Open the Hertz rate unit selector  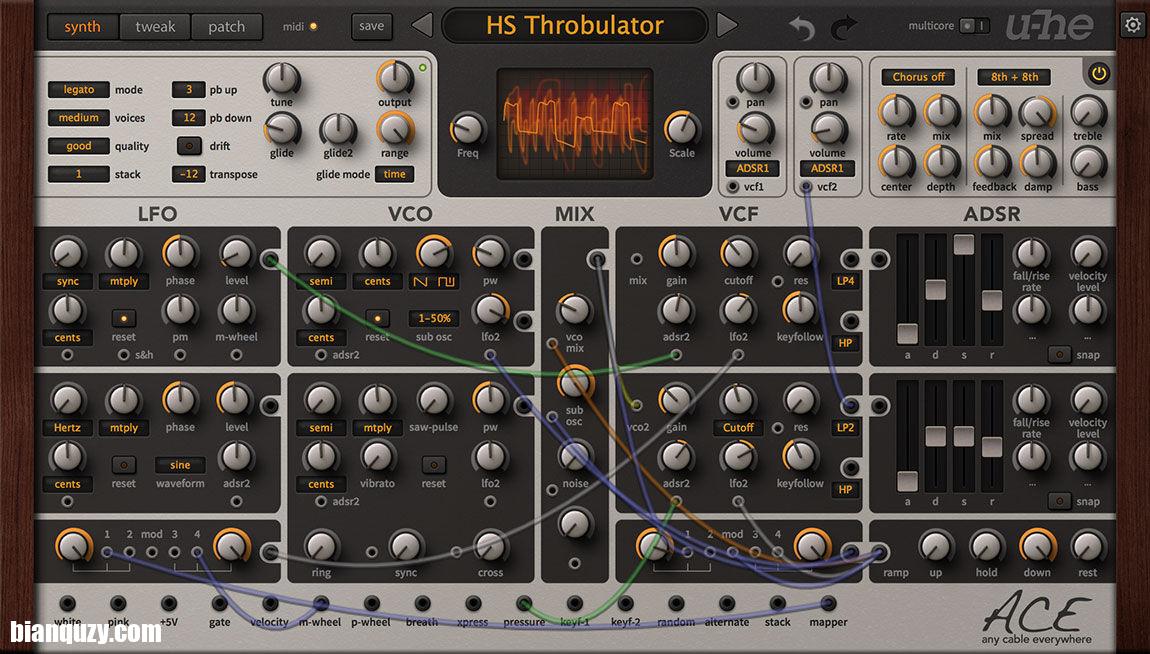point(67,427)
